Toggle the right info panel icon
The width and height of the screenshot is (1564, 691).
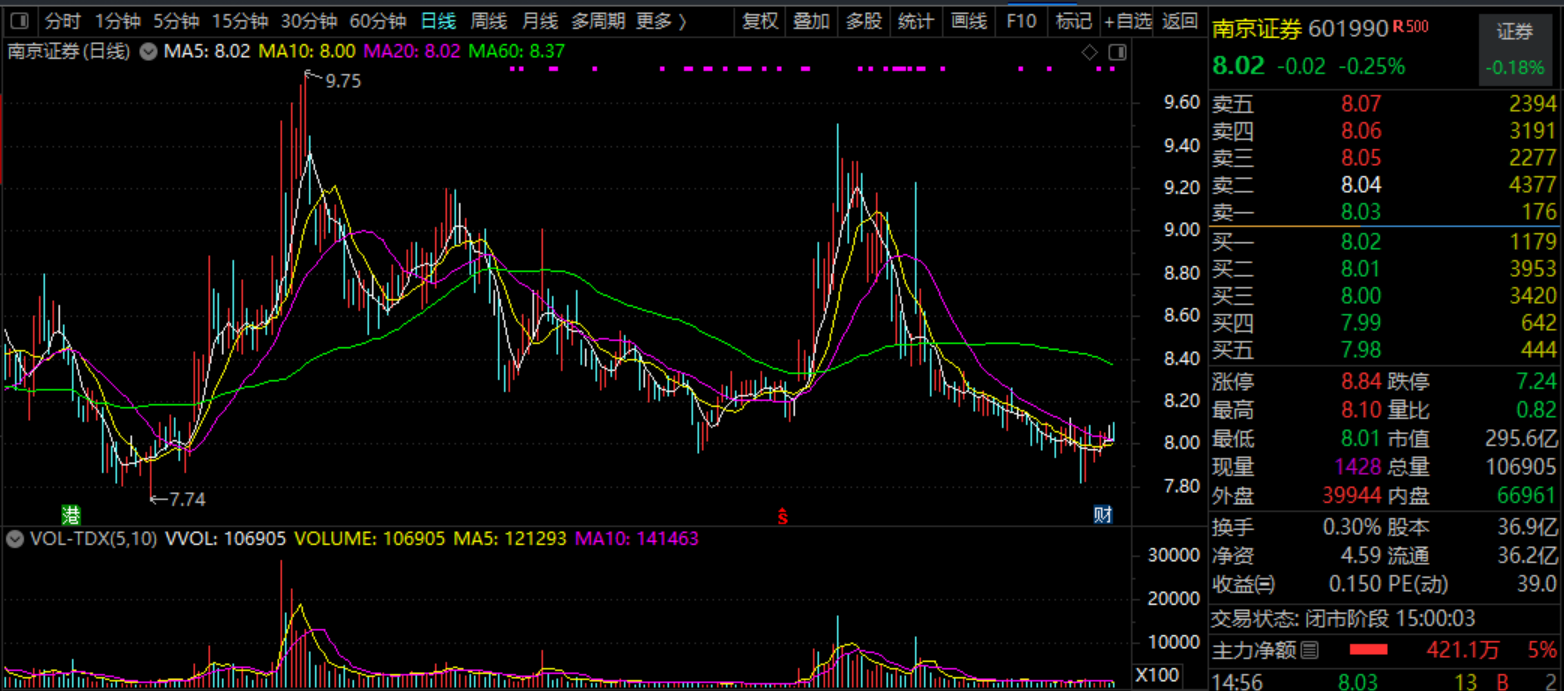[1118, 51]
